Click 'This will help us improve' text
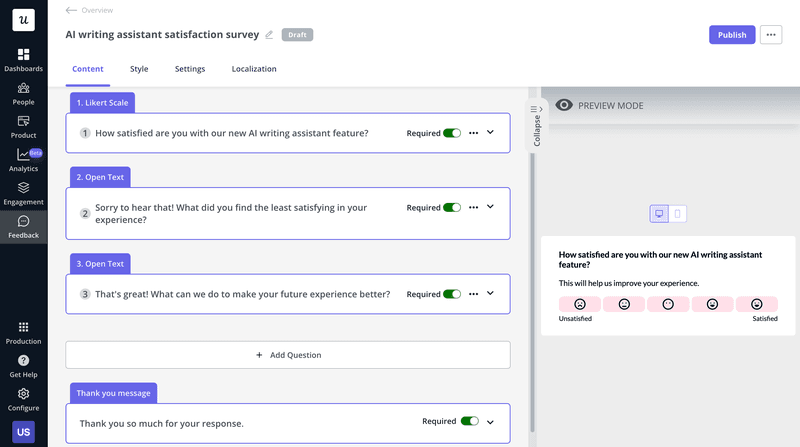This screenshot has width=800, height=447. click(629, 283)
